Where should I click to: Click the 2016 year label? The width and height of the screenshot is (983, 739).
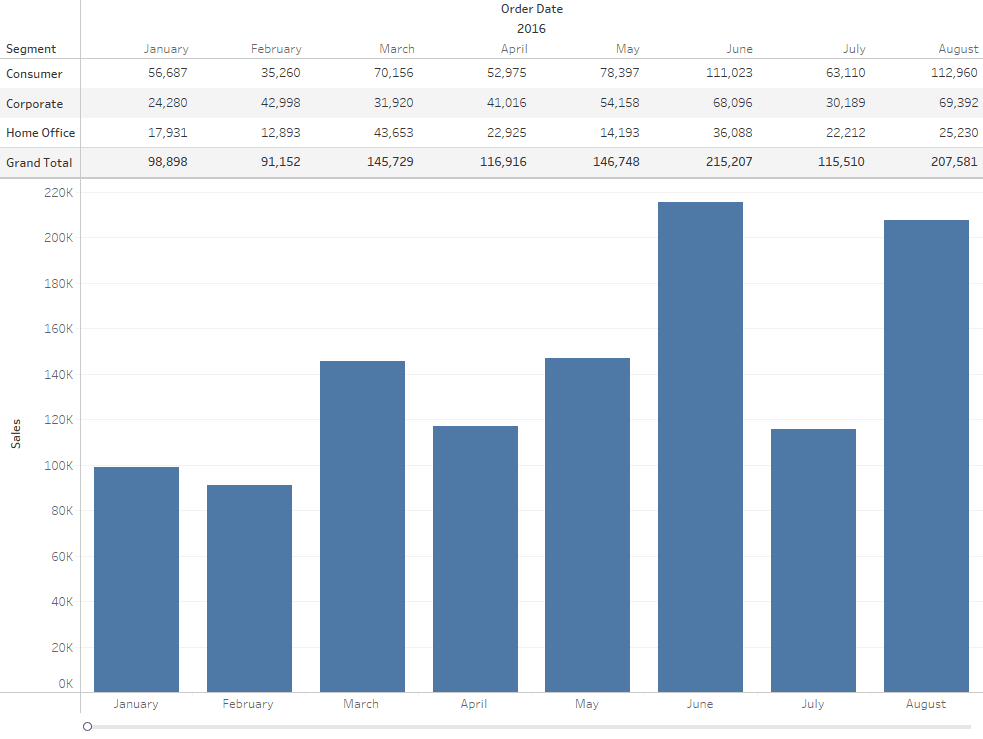531,28
